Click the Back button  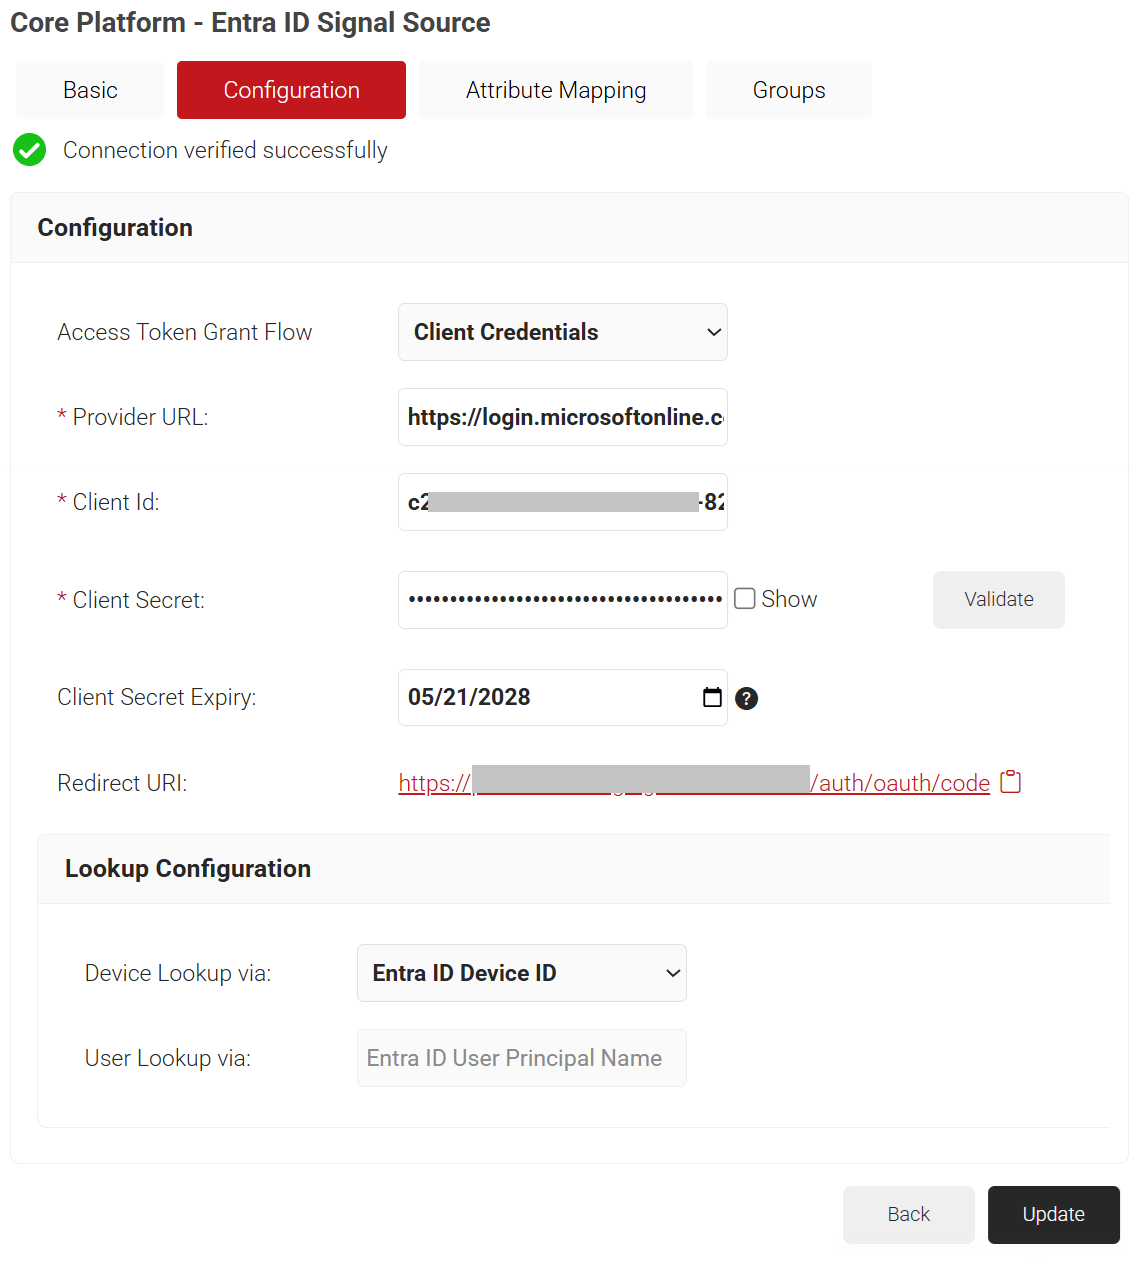(909, 1215)
